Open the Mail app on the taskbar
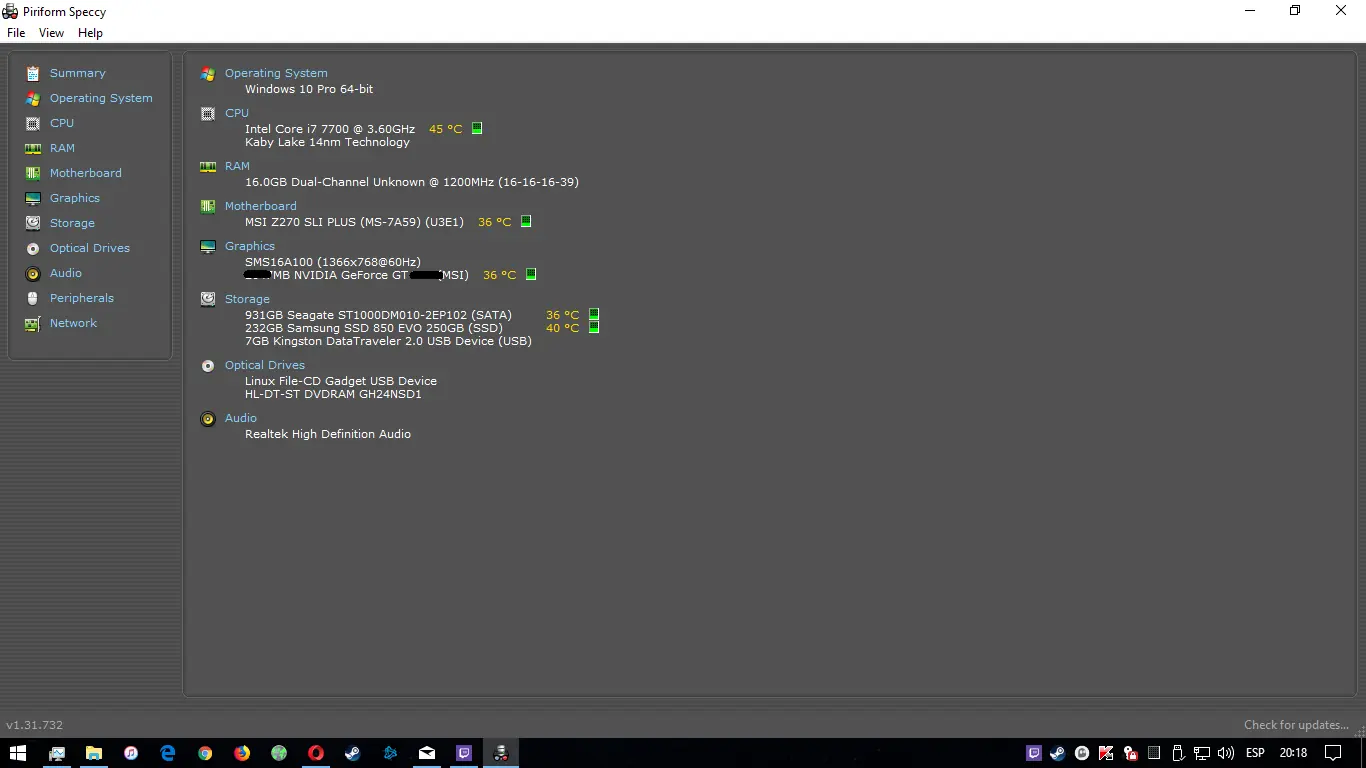 [427, 753]
